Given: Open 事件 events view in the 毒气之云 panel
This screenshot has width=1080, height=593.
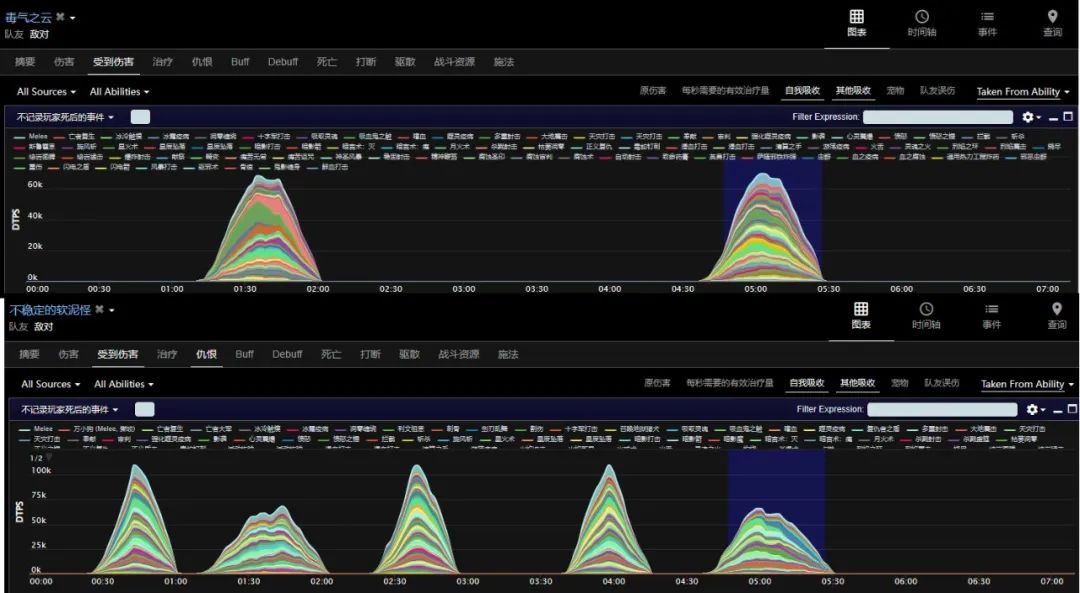Looking at the screenshot, I should click(x=987, y=23).
